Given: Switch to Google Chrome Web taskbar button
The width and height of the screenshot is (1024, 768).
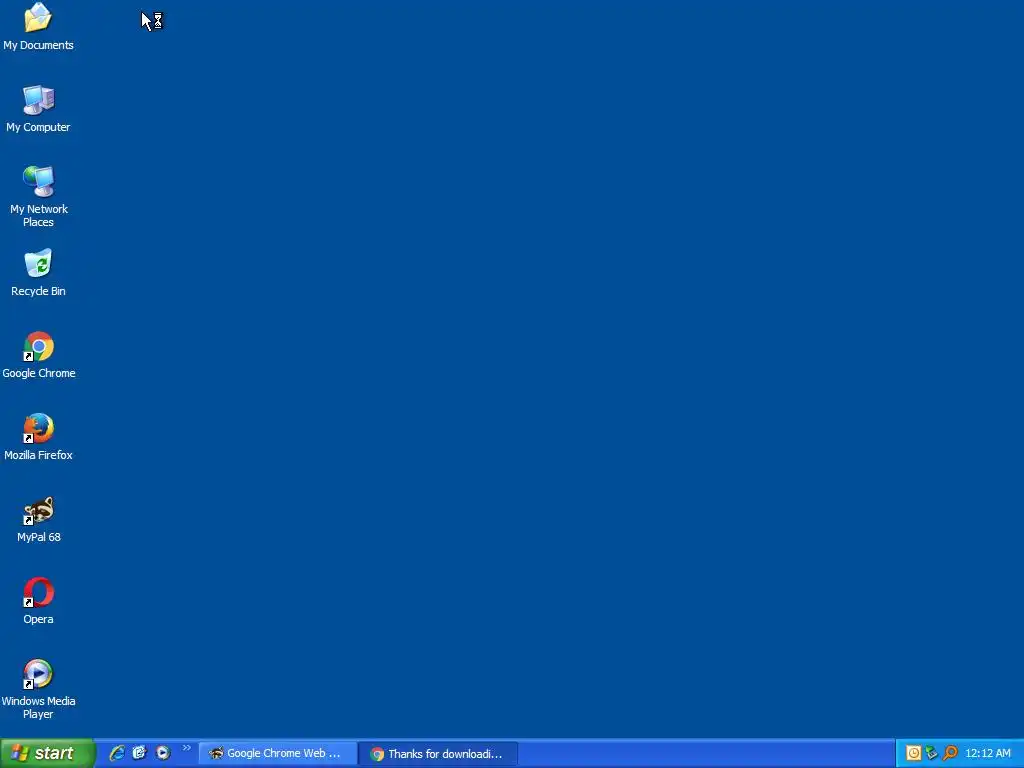Looking at the screenshot, I should coord(278,753).
